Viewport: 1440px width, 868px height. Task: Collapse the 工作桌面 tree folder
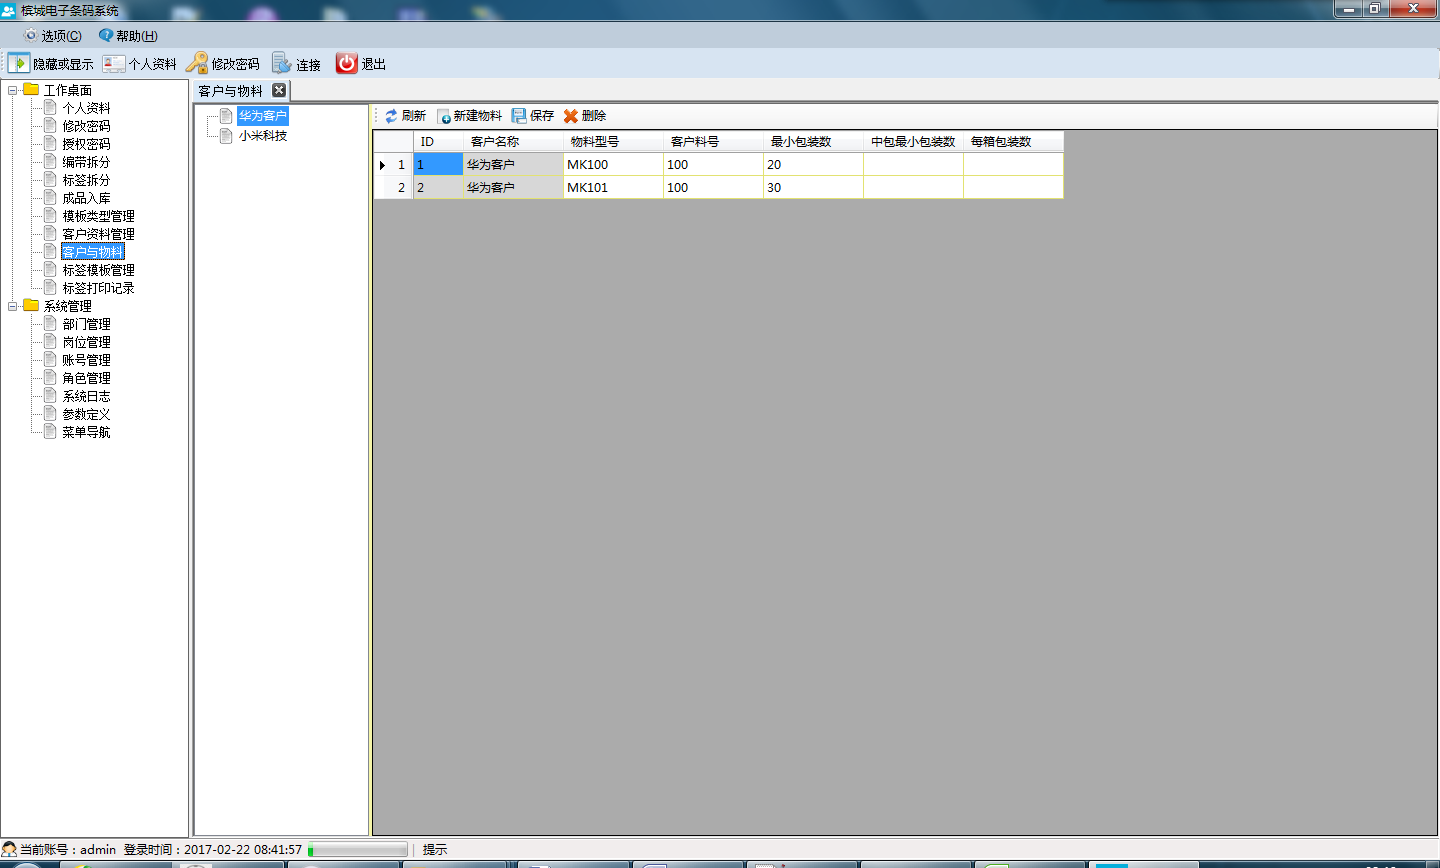13,90
